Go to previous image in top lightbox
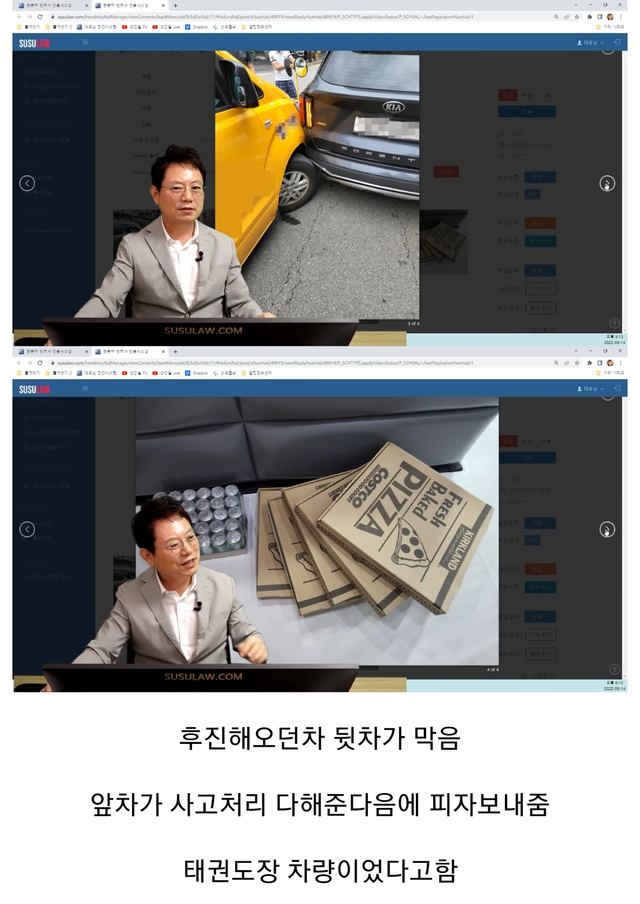640x904 pixels. point(27,183)
